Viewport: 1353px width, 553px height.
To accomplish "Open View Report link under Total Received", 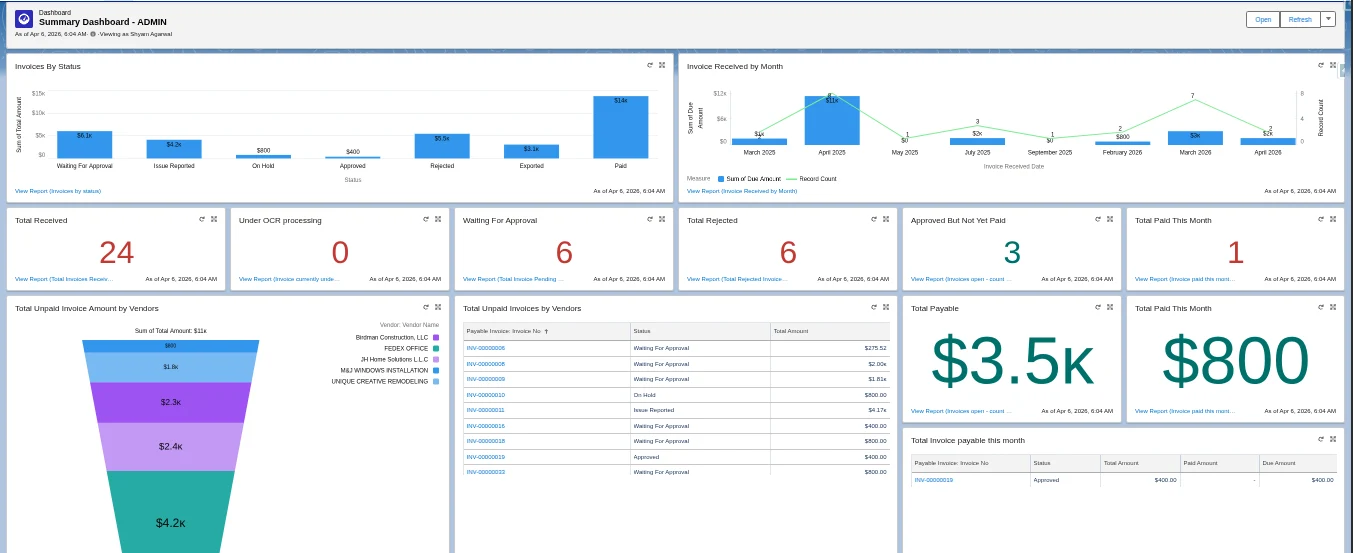I will pyautogui.click(x=64, y=279).
